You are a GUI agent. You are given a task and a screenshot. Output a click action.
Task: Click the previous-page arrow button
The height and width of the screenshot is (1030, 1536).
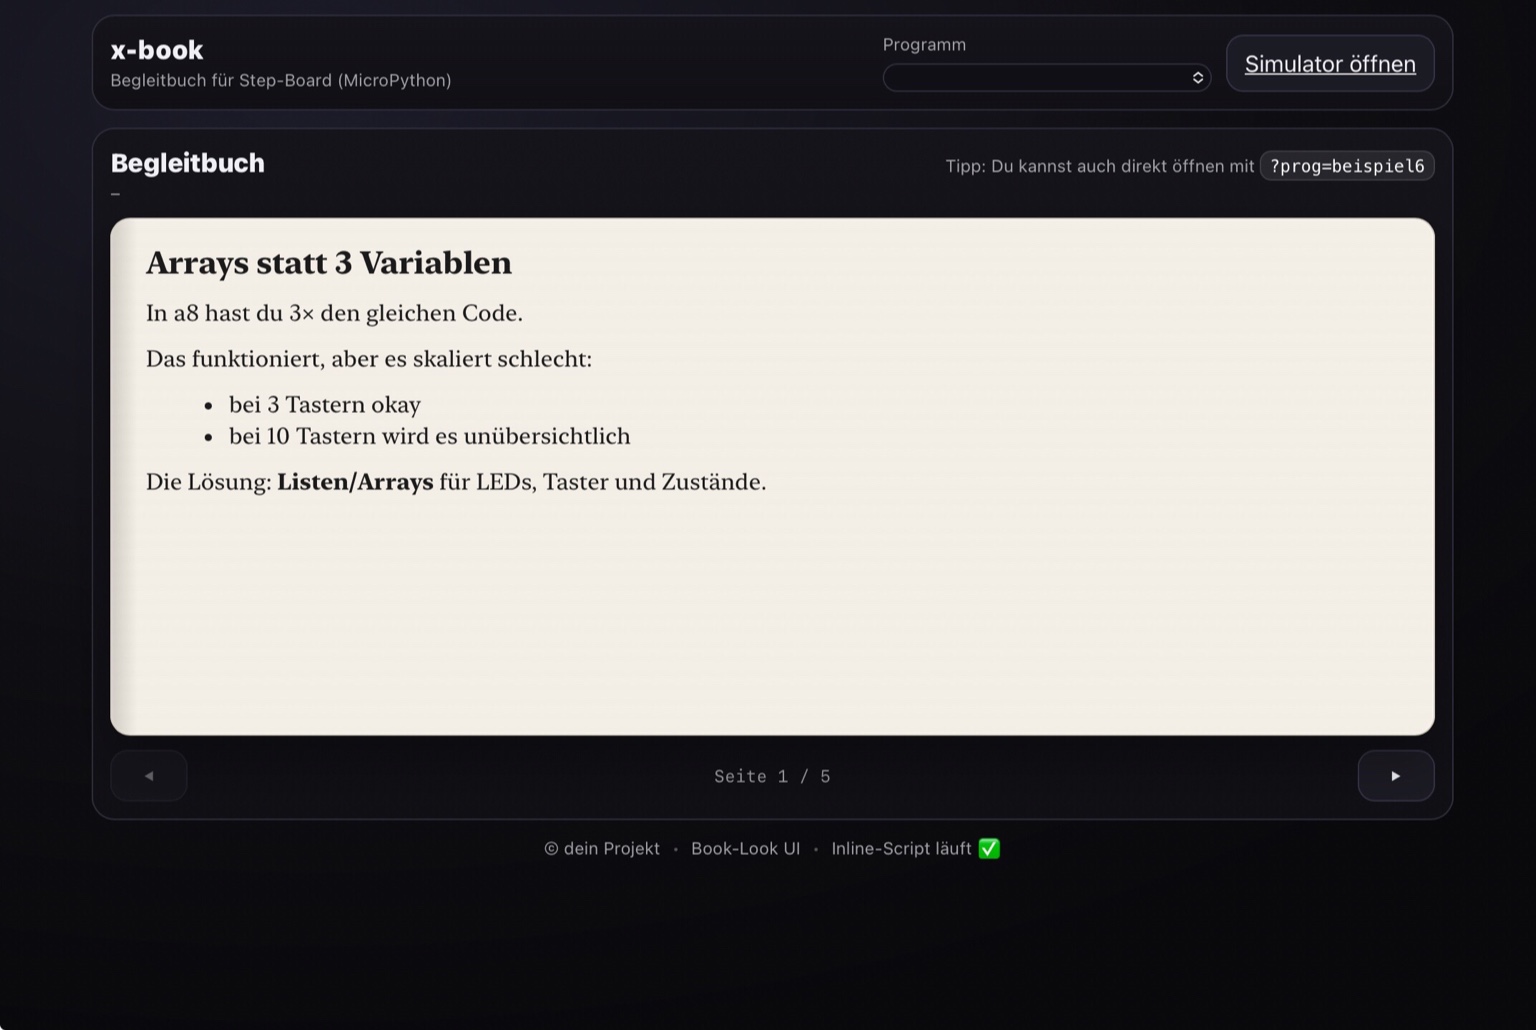(148, 776)
